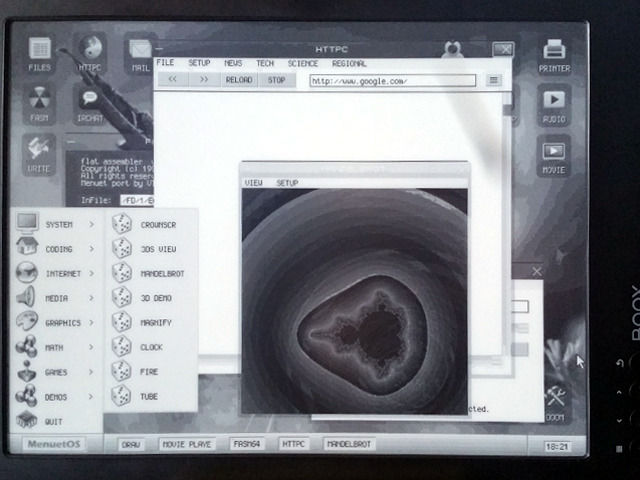The image size is (640, 480).
Task: Expand the INTERNET submenu arrow
Action: [x=91, y=273]
